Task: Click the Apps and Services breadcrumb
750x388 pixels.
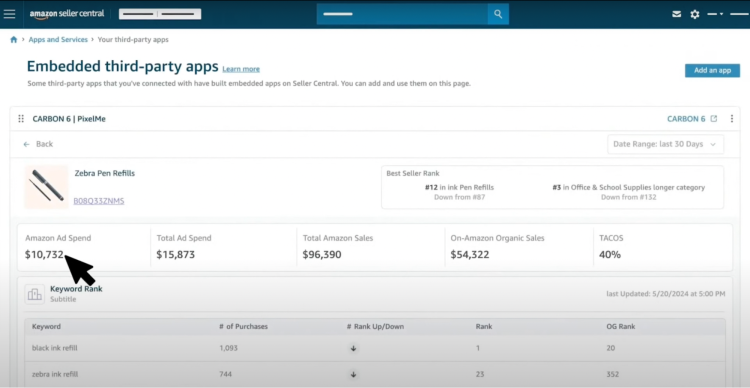Action: (58, 40)
